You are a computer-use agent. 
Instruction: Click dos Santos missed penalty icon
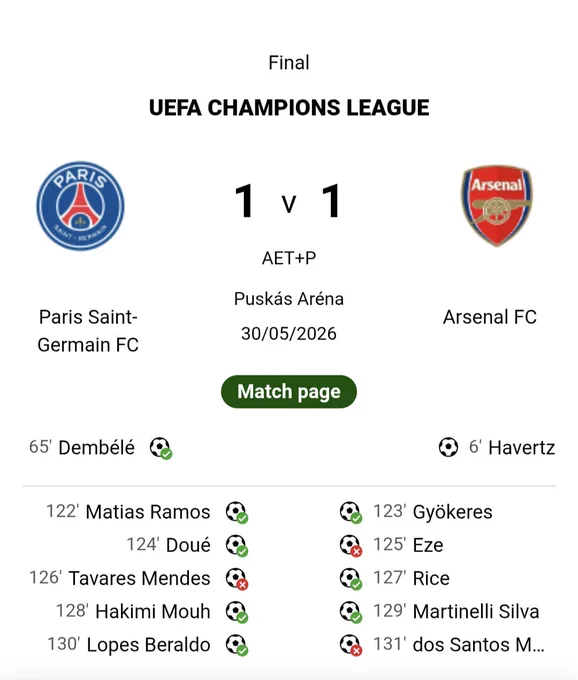pos(351,645)
